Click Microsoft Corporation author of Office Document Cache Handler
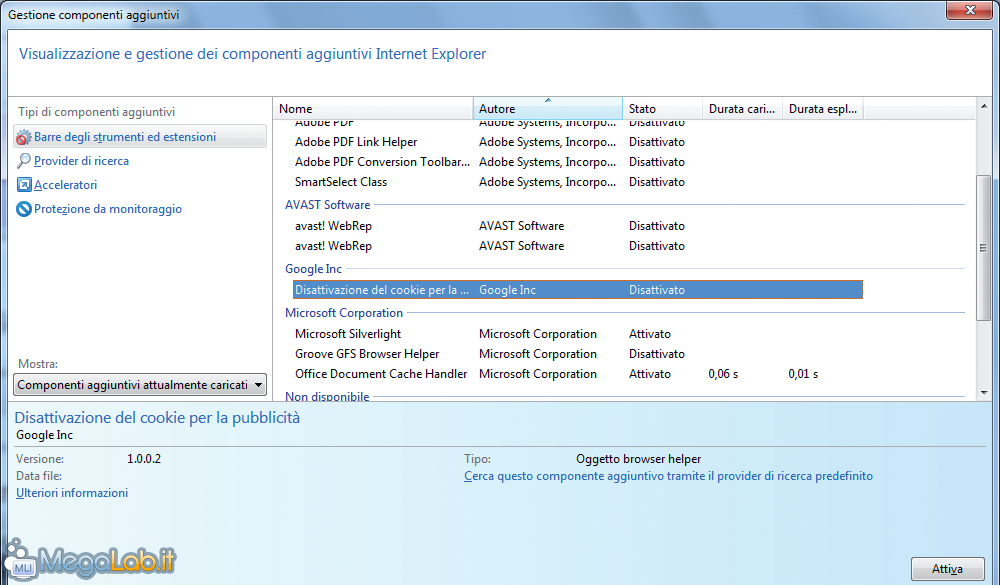This screenshot has height=585, width=1000. (538, 374)
